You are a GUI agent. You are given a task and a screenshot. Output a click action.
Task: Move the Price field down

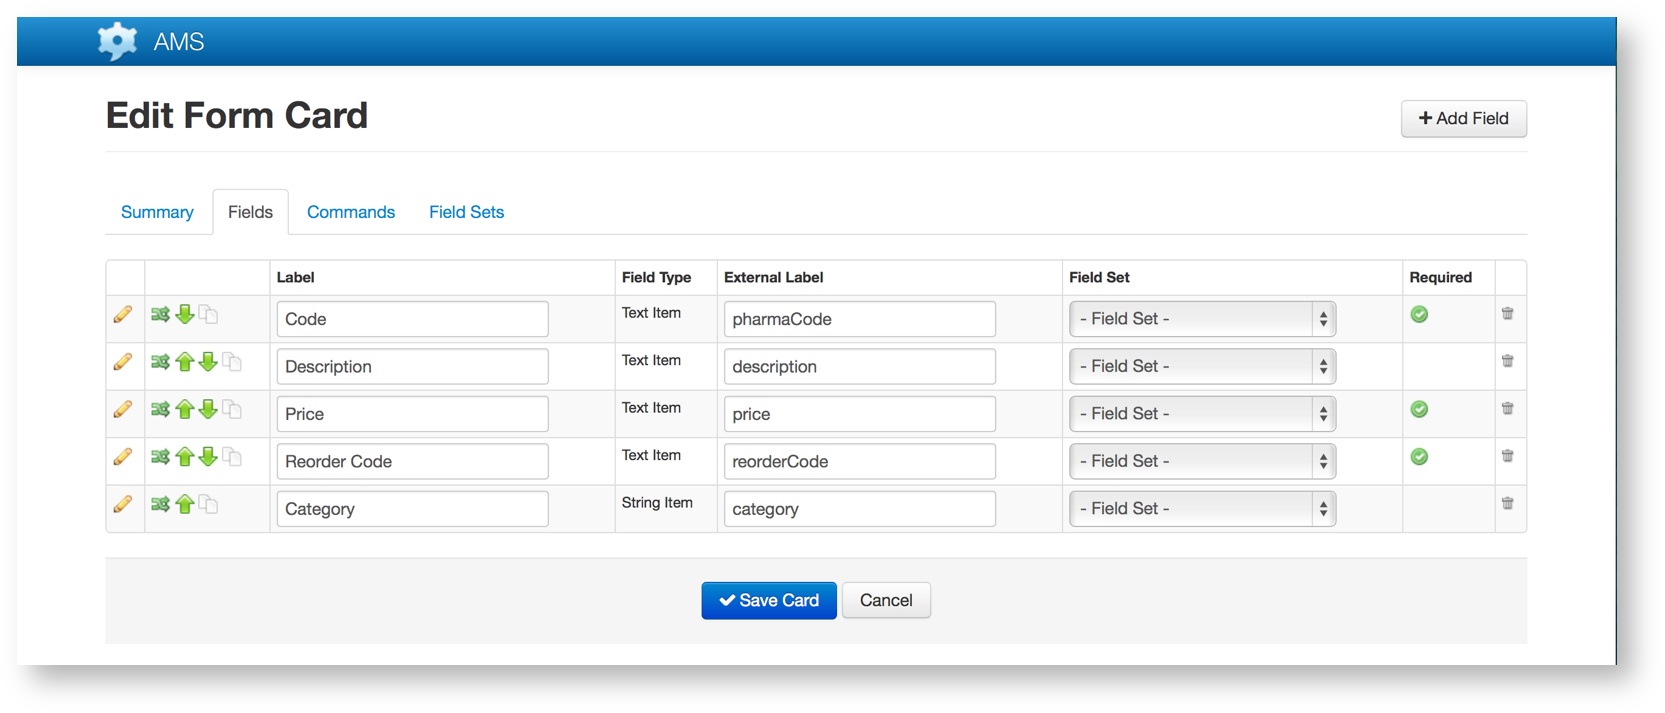[208, 409]
